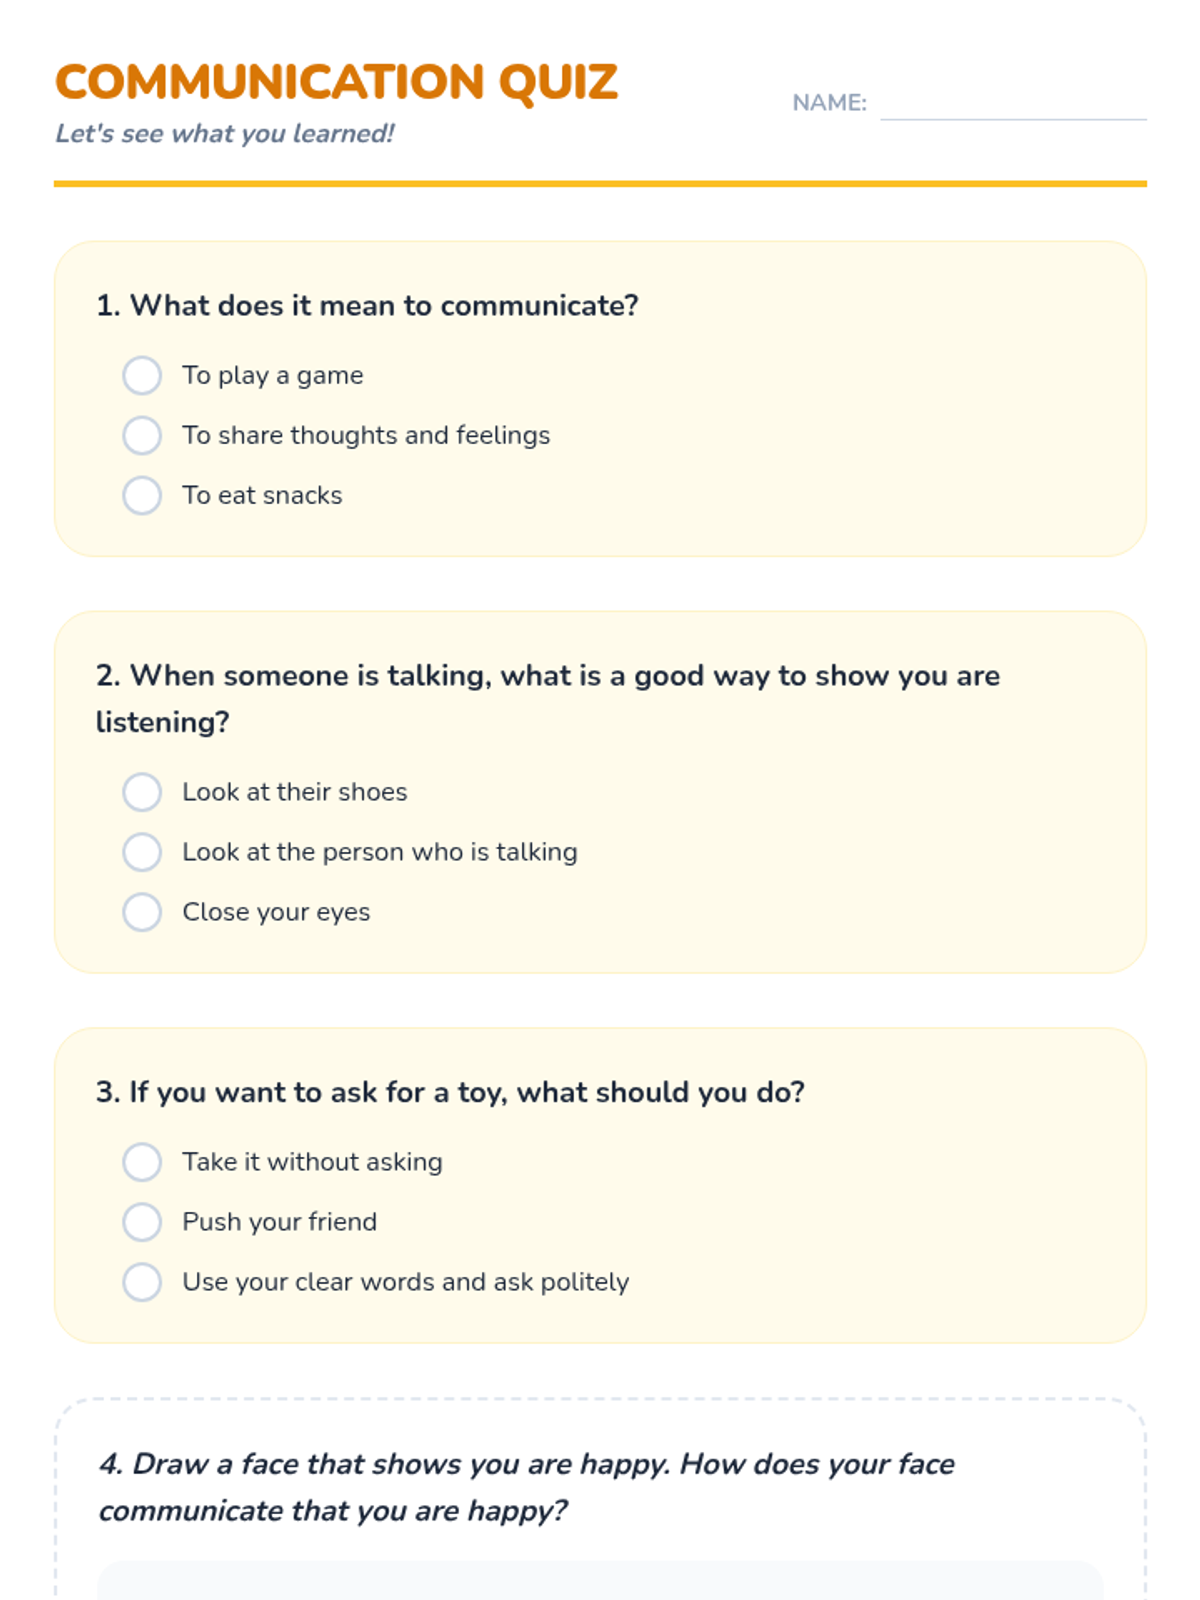Select 'Look at their shoes' answer
Screen dimensions: 1200x1600
(142, 792)
